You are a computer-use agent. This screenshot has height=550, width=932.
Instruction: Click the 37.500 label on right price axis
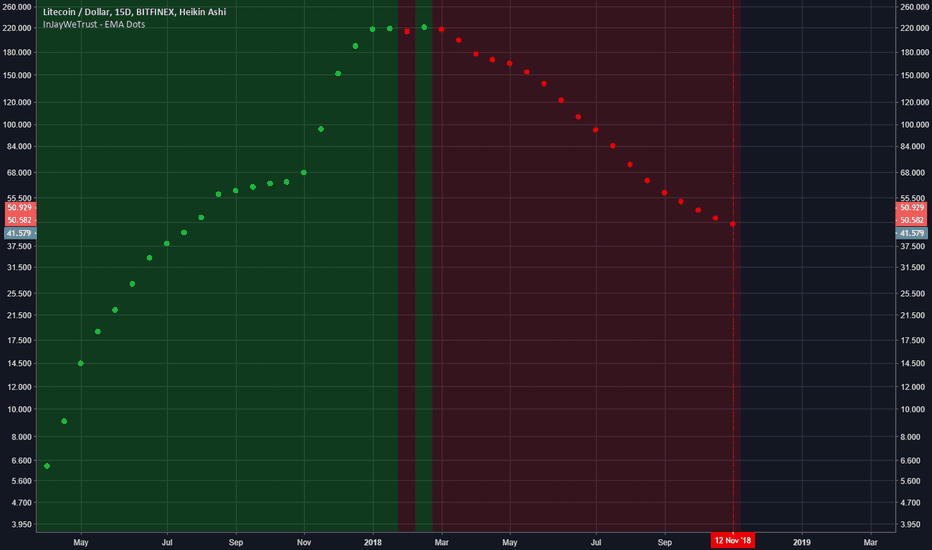click(x=913, y=246)
